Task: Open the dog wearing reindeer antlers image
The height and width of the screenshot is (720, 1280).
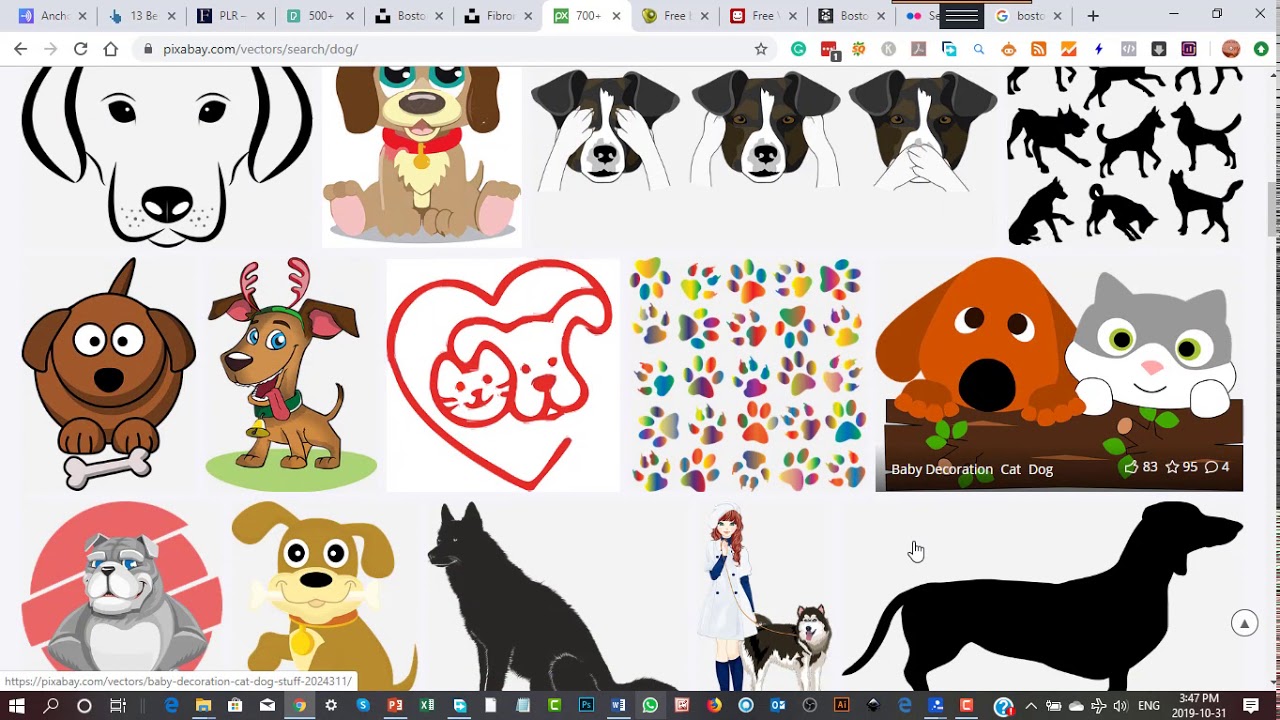Action: coord(291,375)
